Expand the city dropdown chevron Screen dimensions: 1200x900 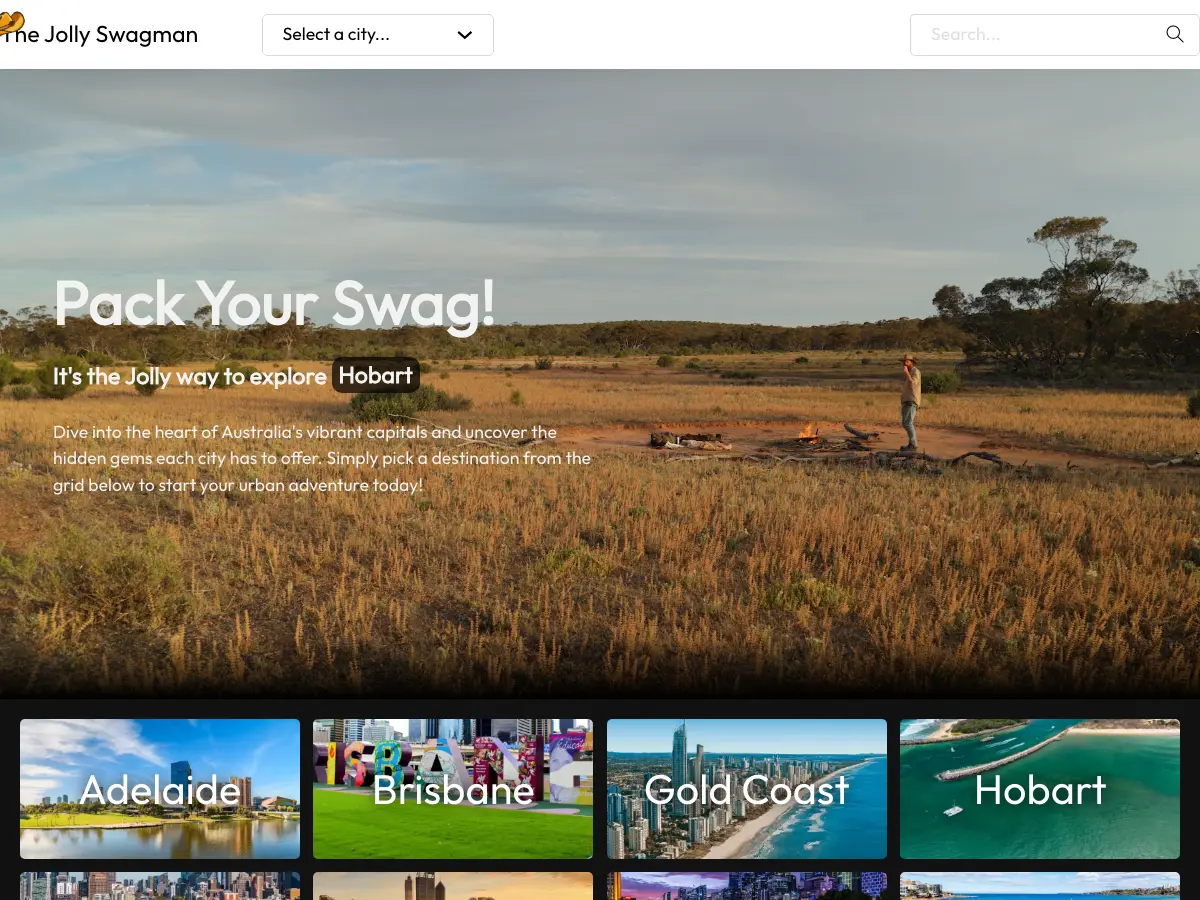coord(465,35)
